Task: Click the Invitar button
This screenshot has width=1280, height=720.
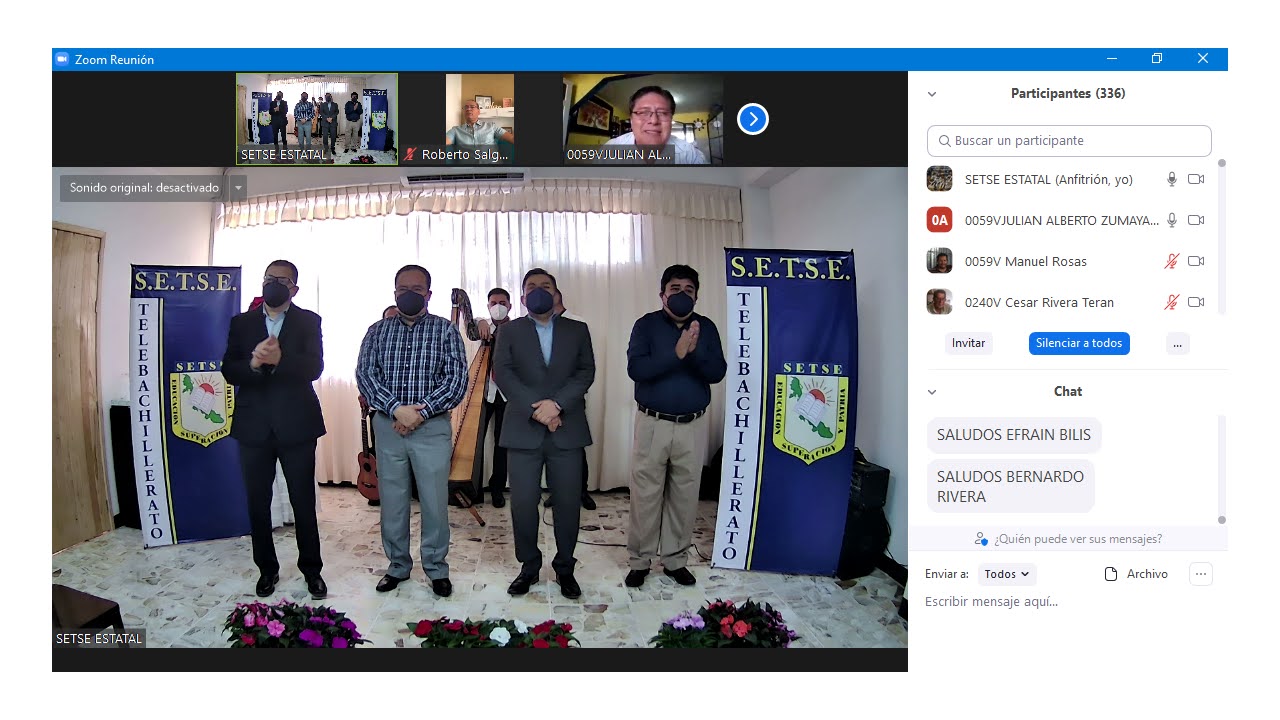Action: click(x=968, y=343)
